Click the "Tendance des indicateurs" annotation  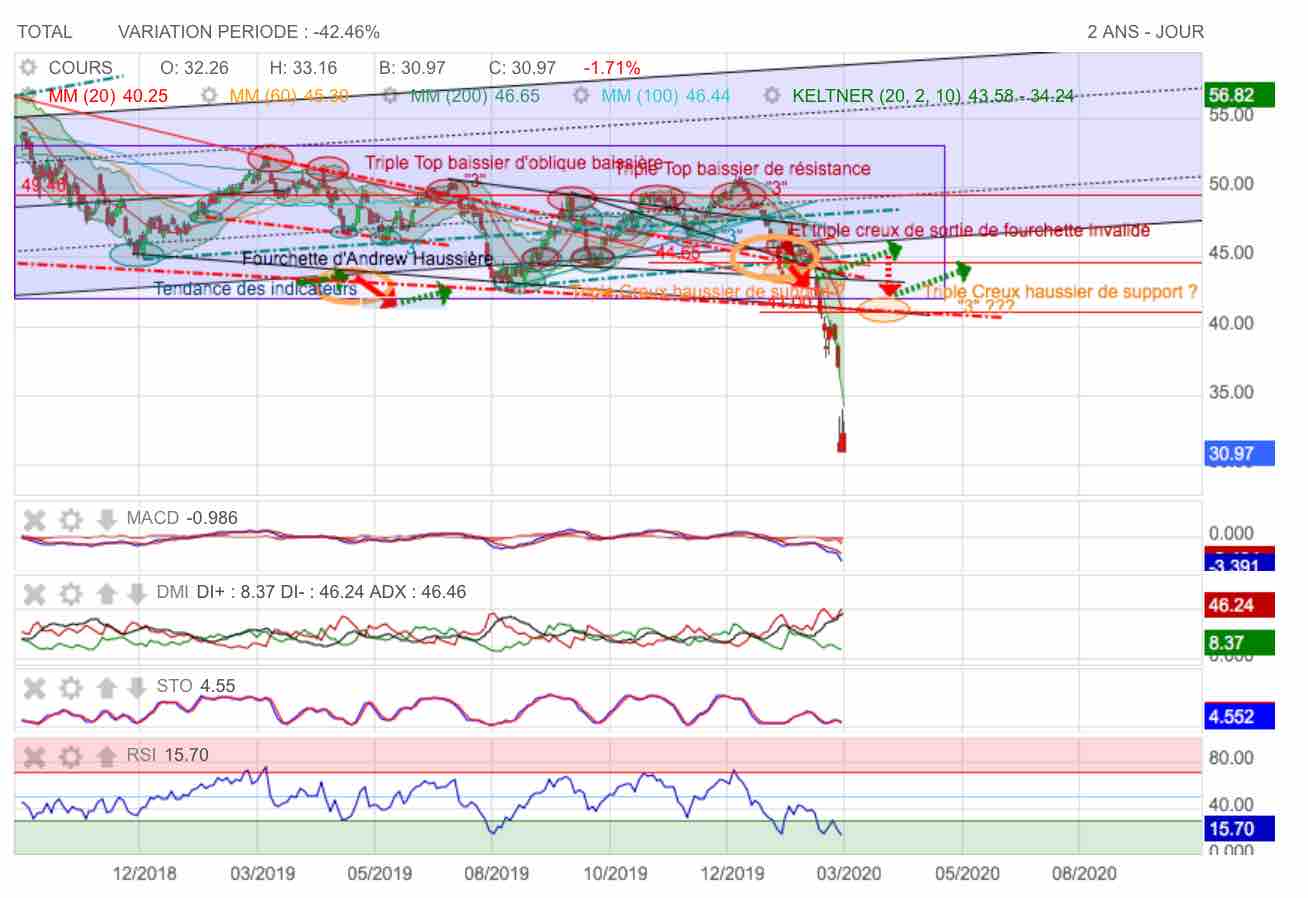click(x=255, y=289)
